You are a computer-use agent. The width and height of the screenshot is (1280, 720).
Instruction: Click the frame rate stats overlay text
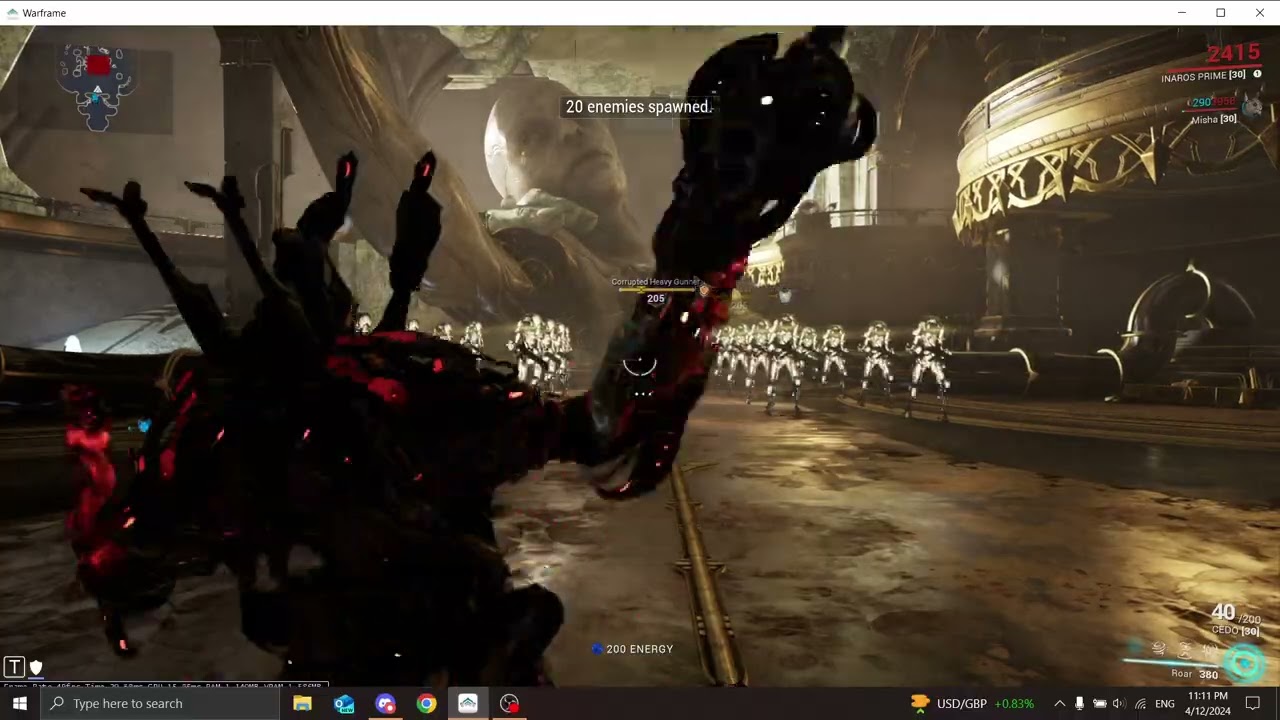click(x=165, y=685)
